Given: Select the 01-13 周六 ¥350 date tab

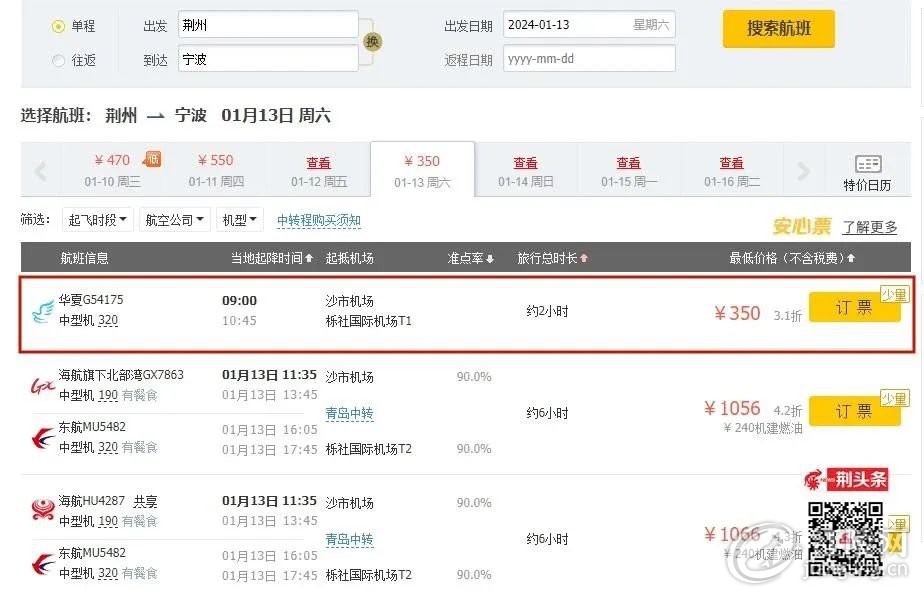Looking at the screenshot, I should click(422, 170).
